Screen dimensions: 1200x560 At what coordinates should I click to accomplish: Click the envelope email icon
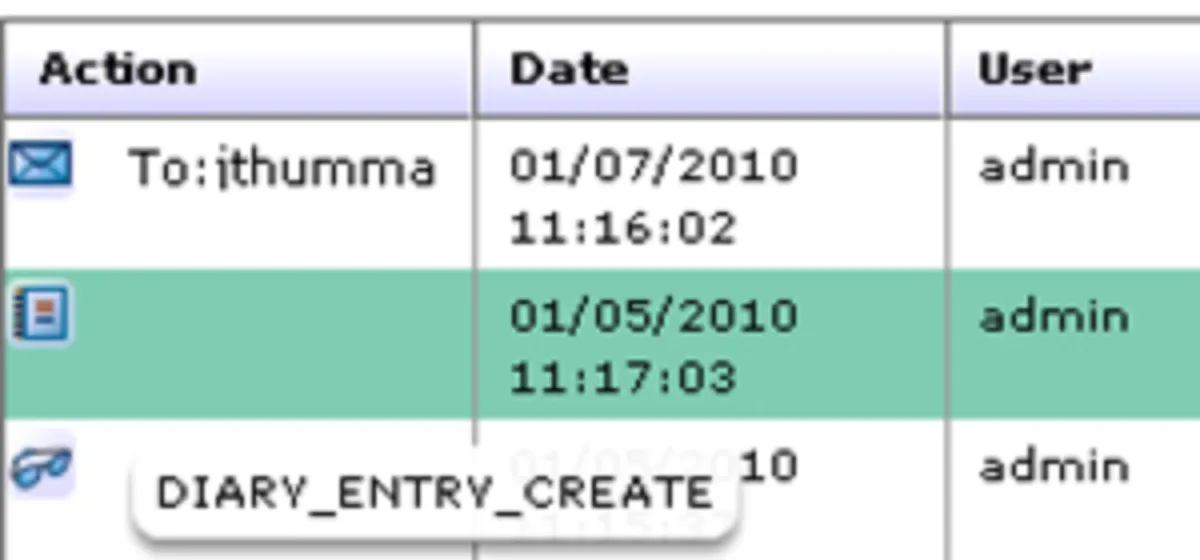click(40, 165)
